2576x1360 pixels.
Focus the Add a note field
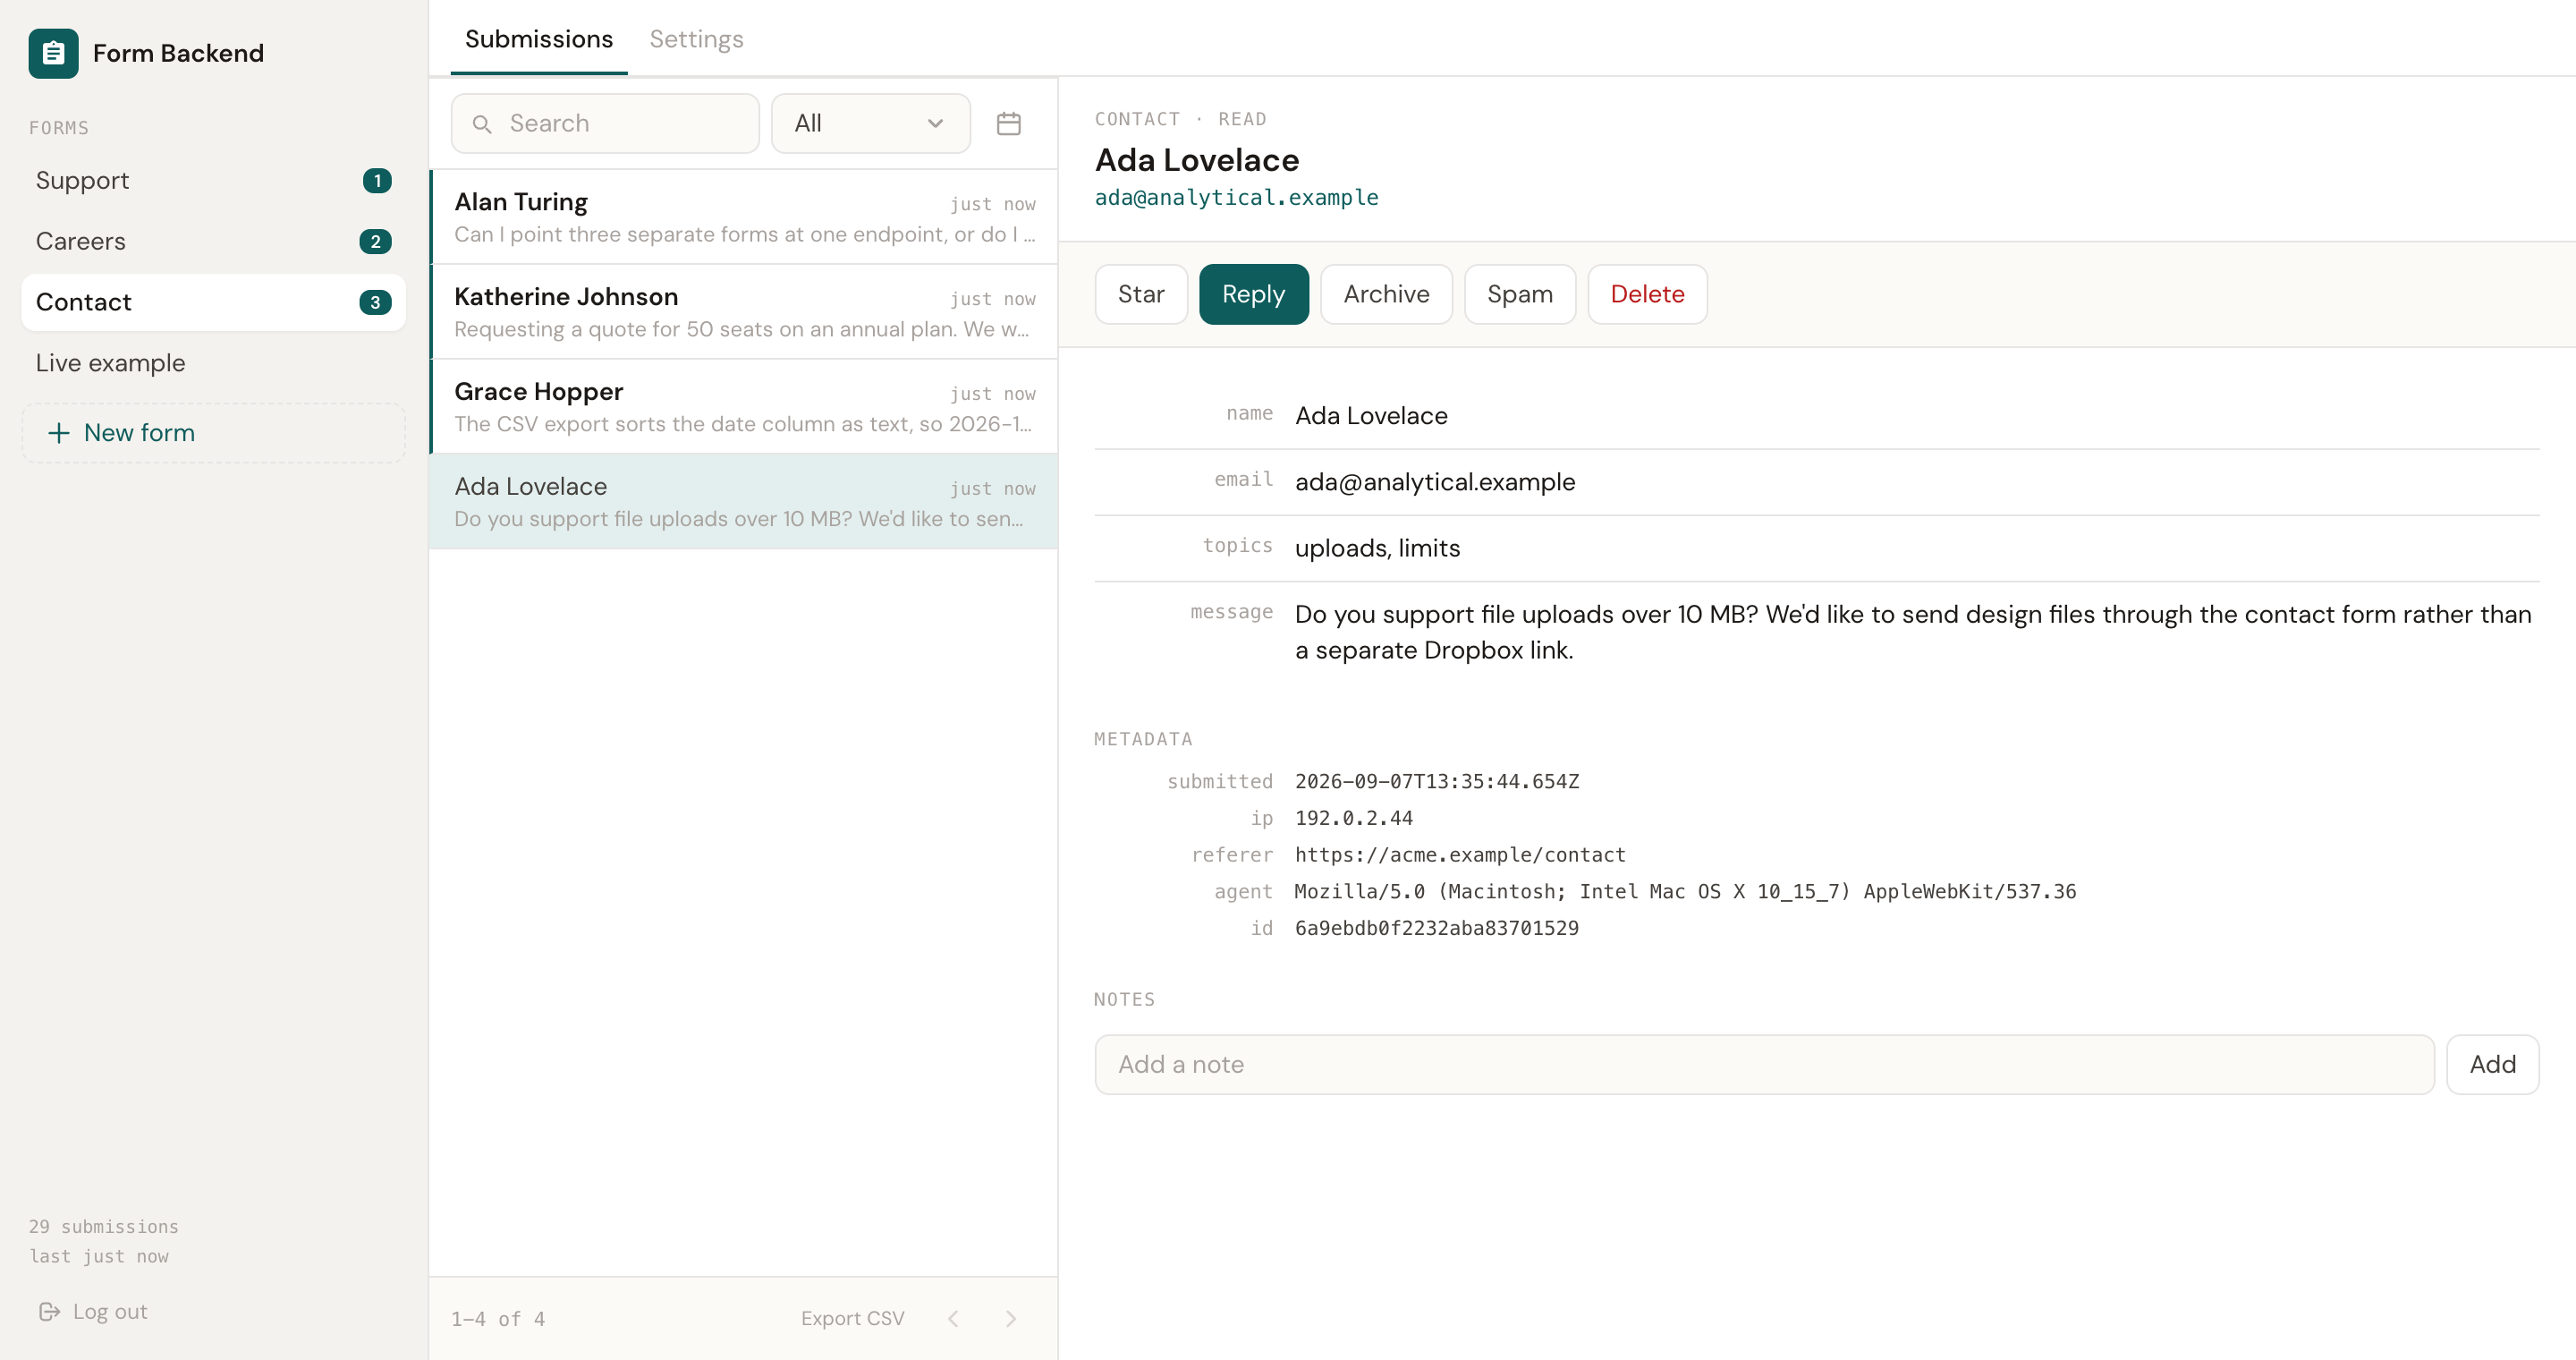(x=1764, y=1064)
